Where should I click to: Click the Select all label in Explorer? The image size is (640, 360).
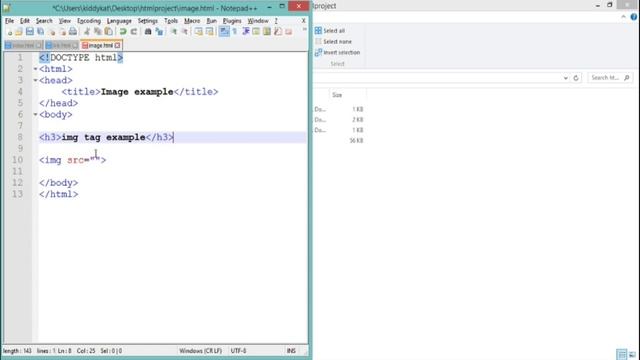pos(334,31)
